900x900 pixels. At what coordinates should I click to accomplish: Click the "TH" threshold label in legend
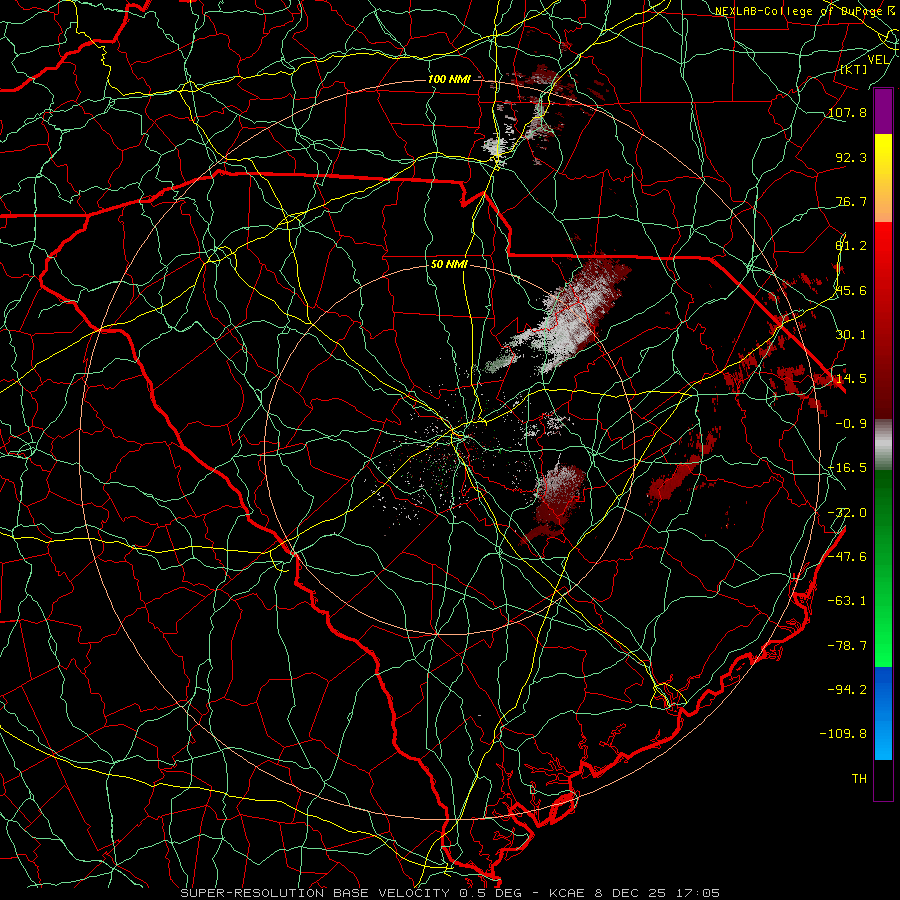(x=859, y=779)
